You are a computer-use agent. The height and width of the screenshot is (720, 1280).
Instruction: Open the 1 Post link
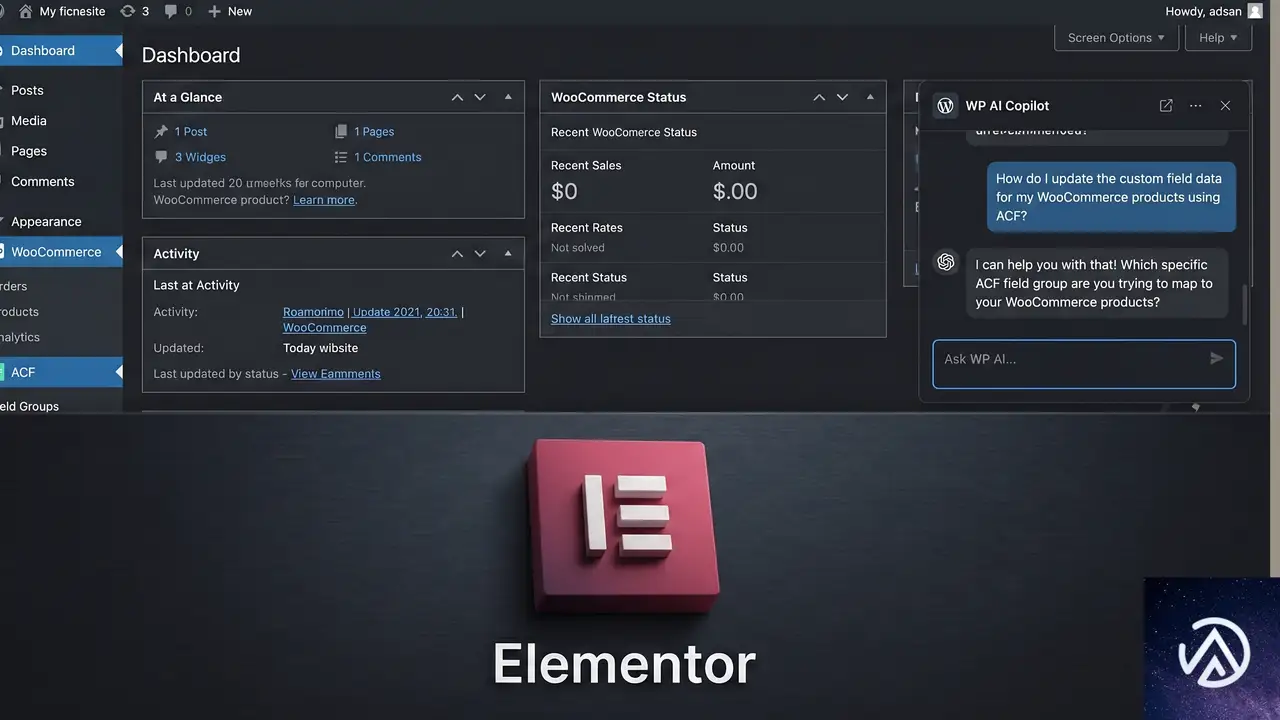(x=191, y=131)
